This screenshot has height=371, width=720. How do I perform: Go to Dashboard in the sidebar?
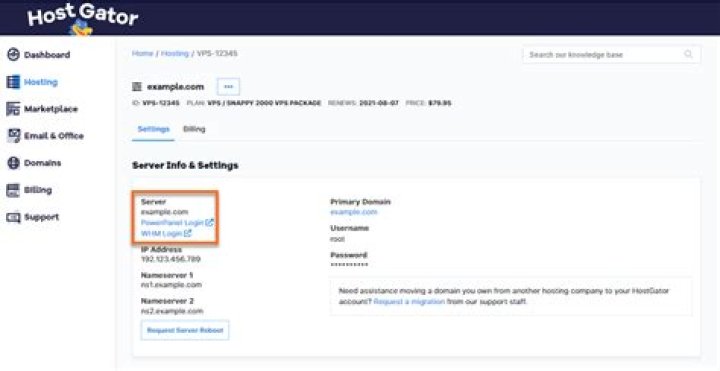(x=47, y=55)
